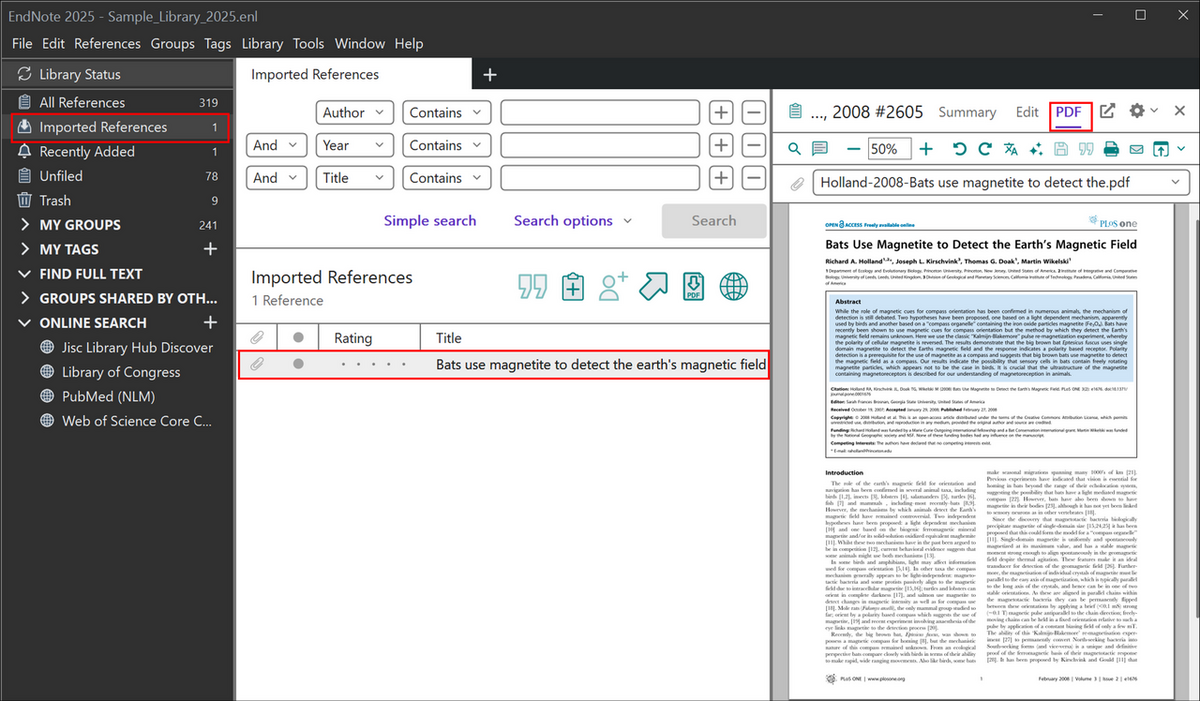This screenshot has width=1200, height=701.
Task: Rotate the PDF counterclockwise
Action: coord(959,149)
